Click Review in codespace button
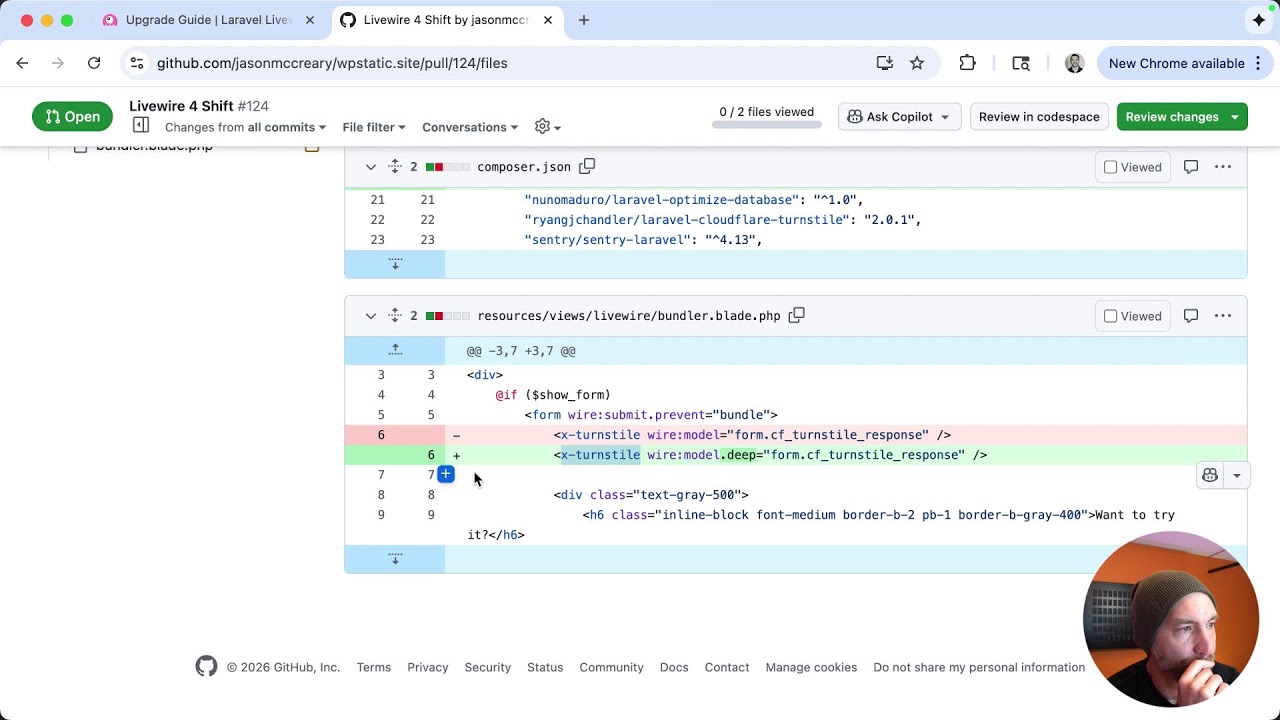Image resolution: width=1280 pixels, height=720 pixels. tap(1039, 117)
